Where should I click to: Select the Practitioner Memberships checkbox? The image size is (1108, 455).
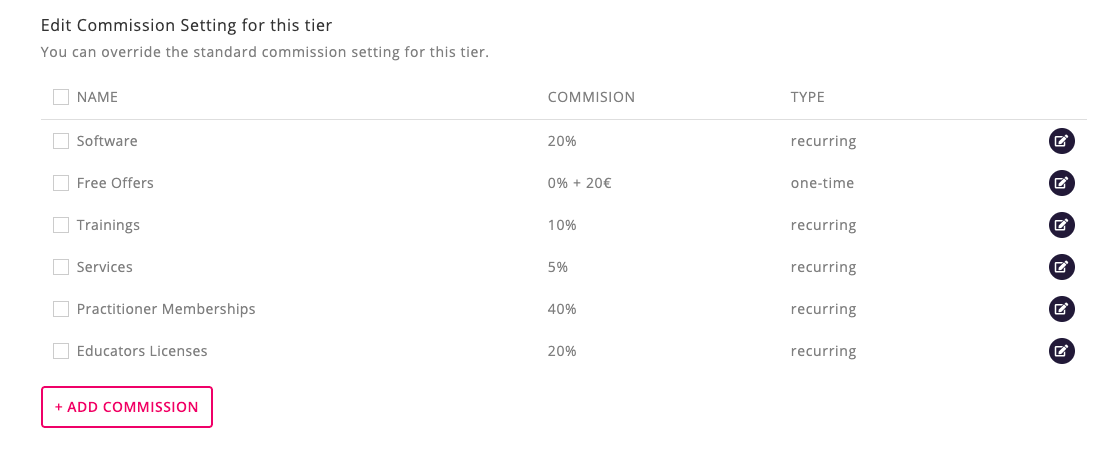61,309
